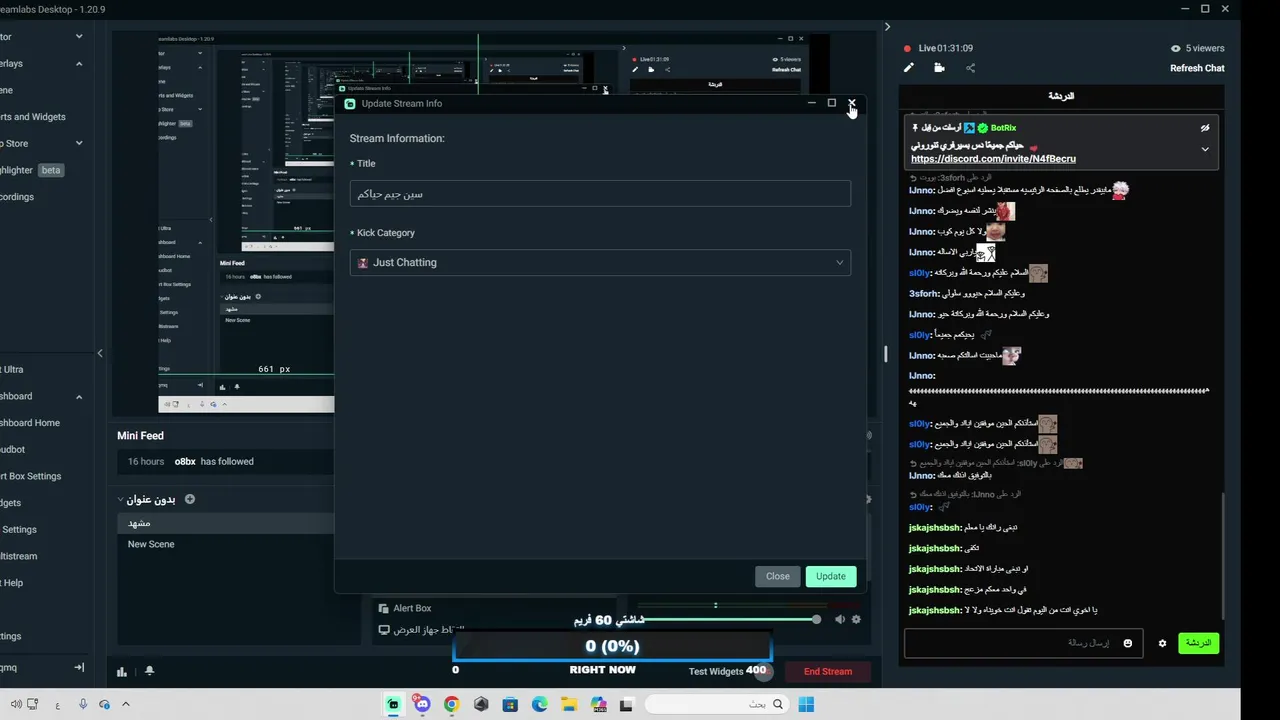The image size is (1280, 720).
Task: Open the Discord invite link in chat
Action: (x=993, y=159)
